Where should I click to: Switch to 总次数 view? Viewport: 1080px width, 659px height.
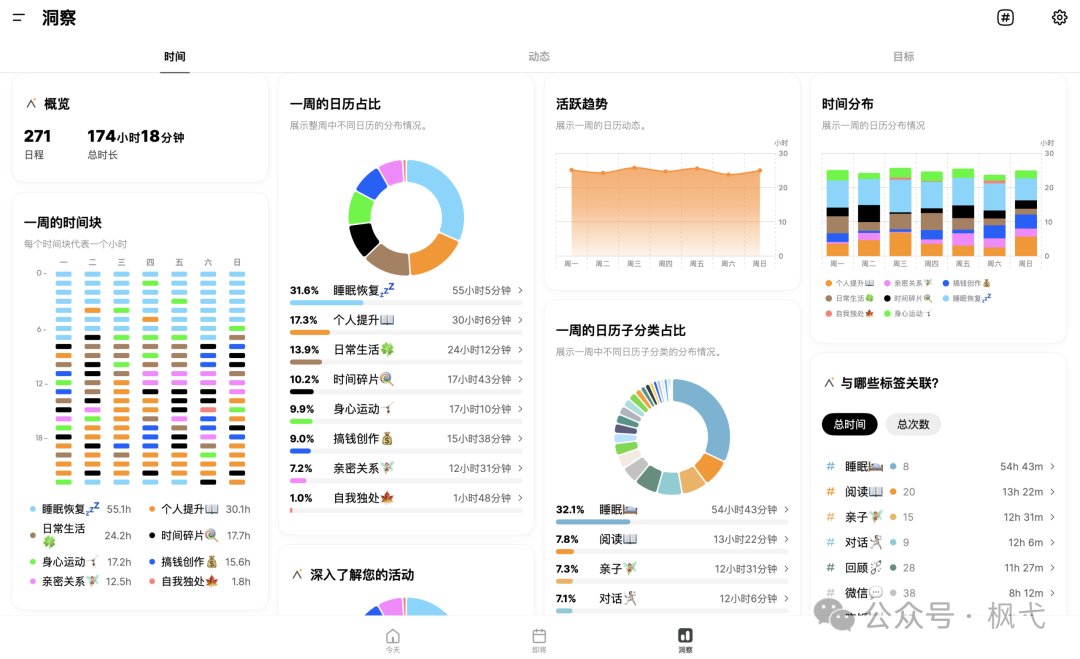click(913, 424)
